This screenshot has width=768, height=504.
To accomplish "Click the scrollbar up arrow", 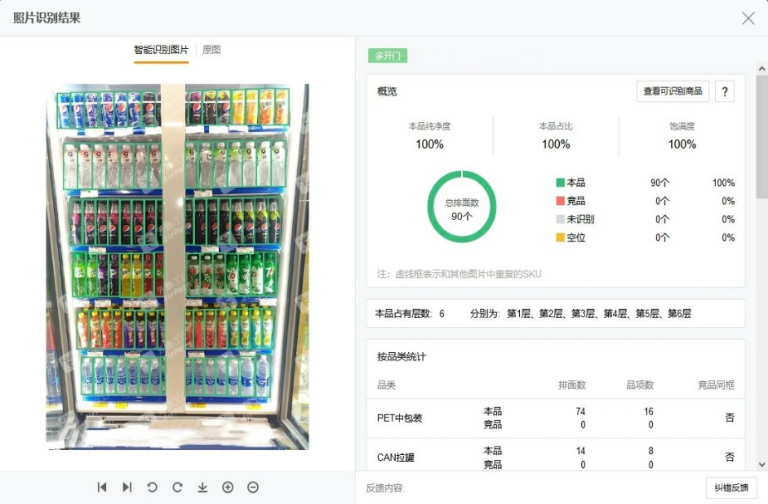I will tap(762, 69).
